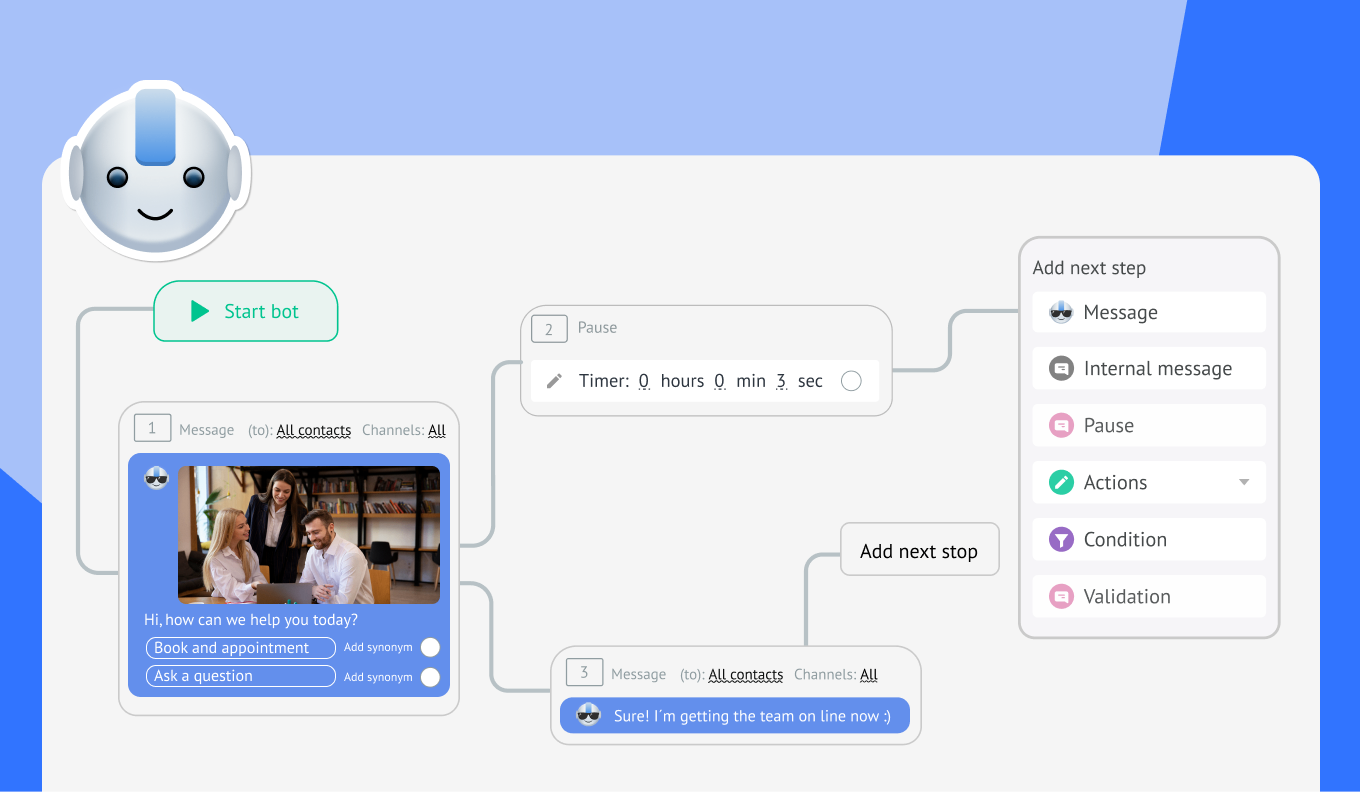Toggle the circle connector for Ask a question
1360x792 pixels.
[430, 677]
